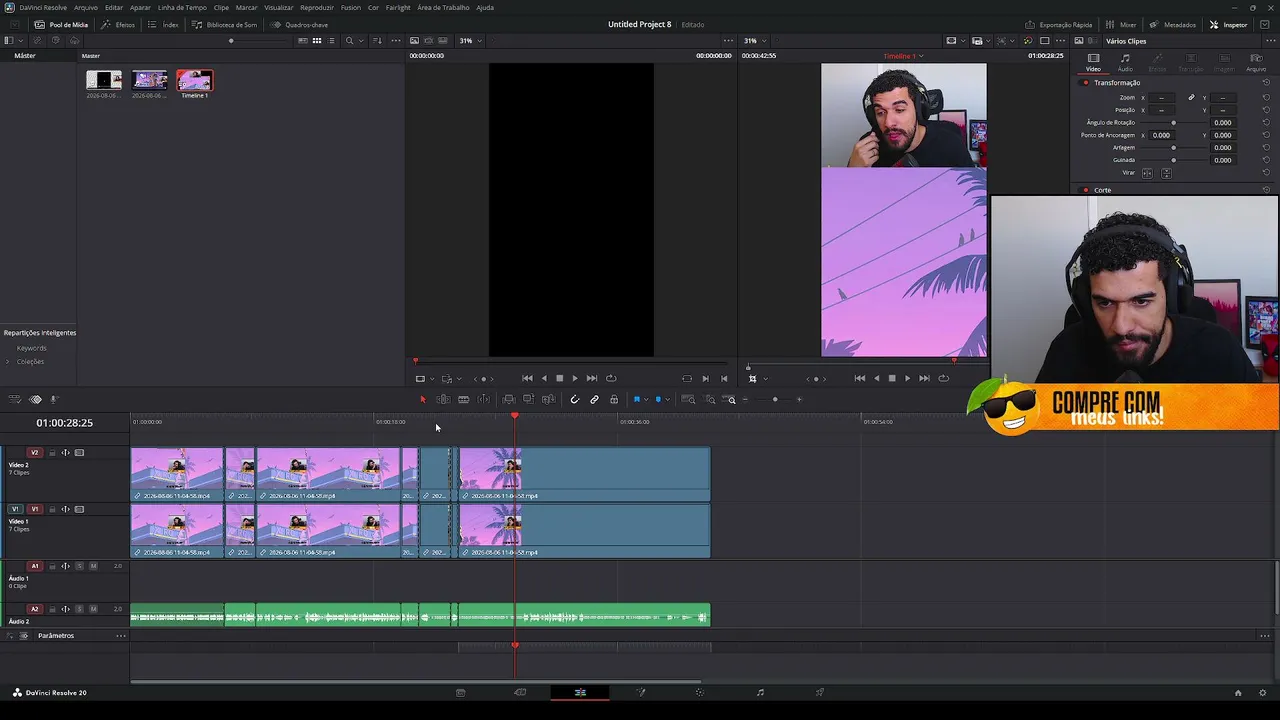Toggle auto track selector on Vídeo 2
1280x720 pixels.
[x=66, y=453]
